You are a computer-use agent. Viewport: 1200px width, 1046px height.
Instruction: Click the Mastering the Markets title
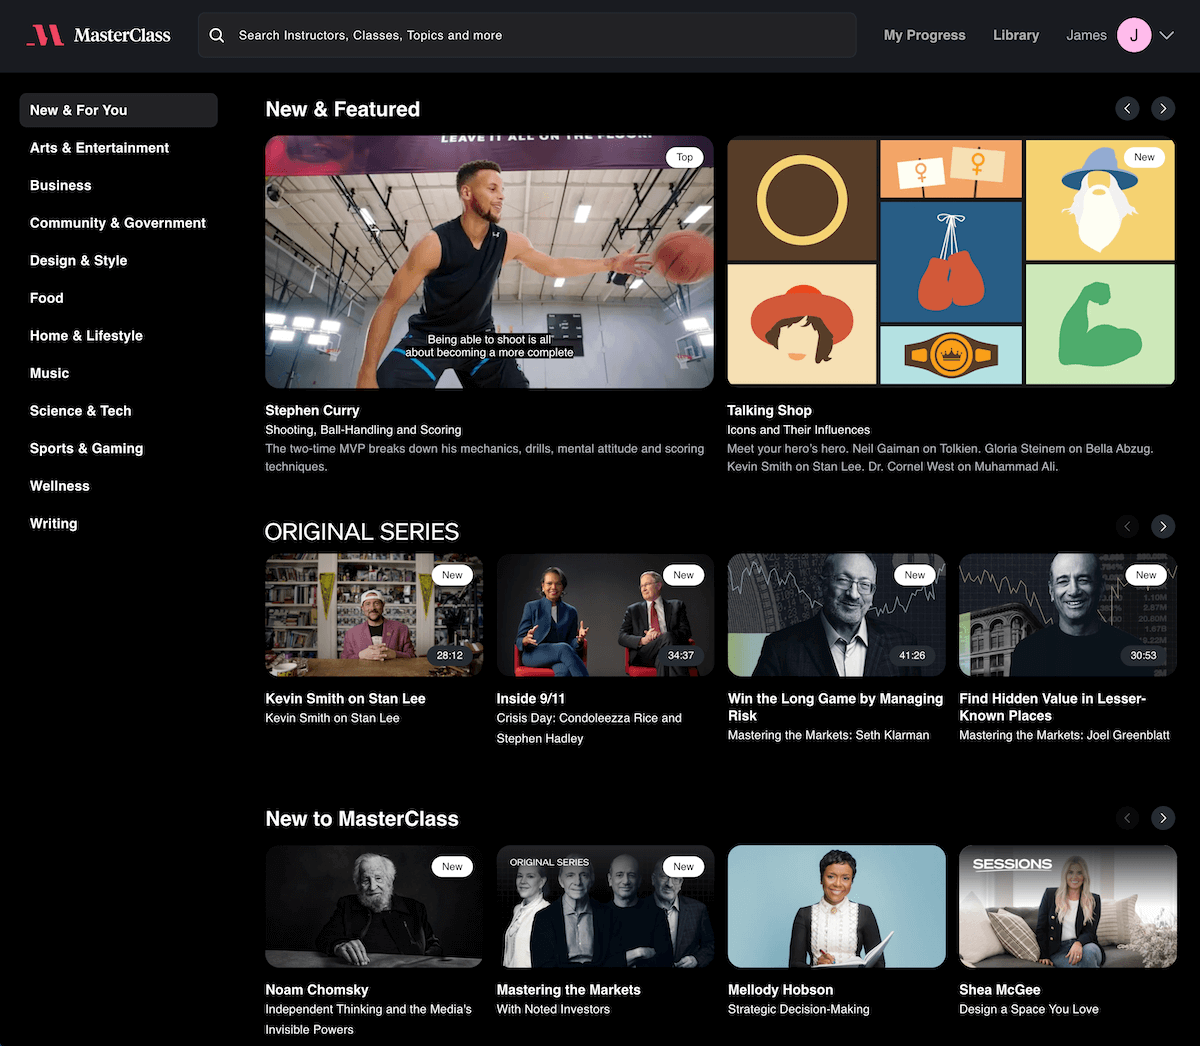point(569,990)
